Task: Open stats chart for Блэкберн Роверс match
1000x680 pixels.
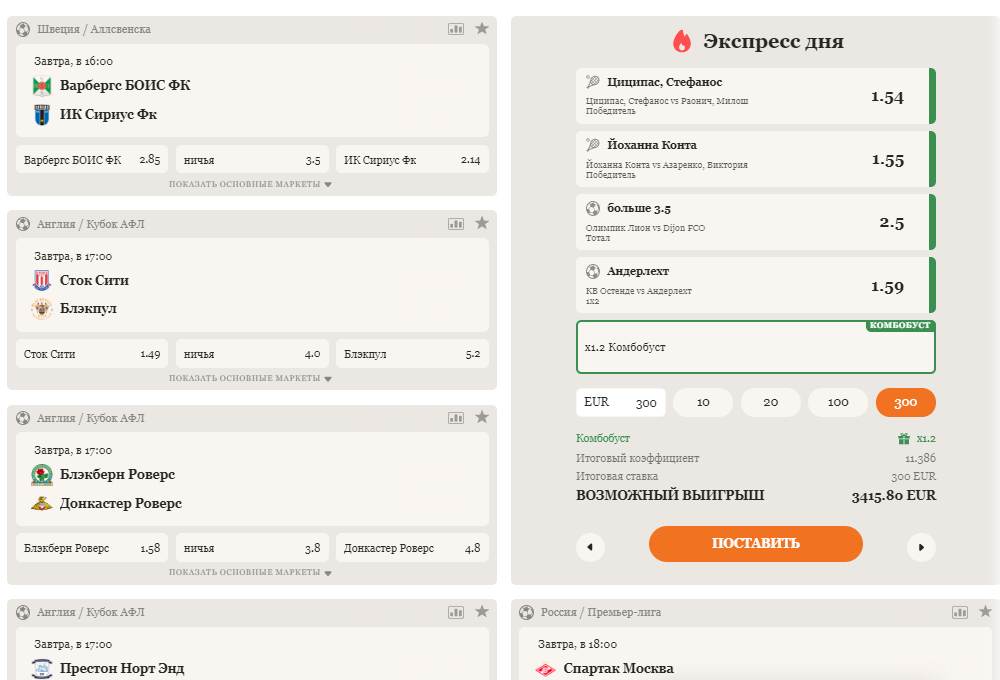Action: click(x=456, y=417)
